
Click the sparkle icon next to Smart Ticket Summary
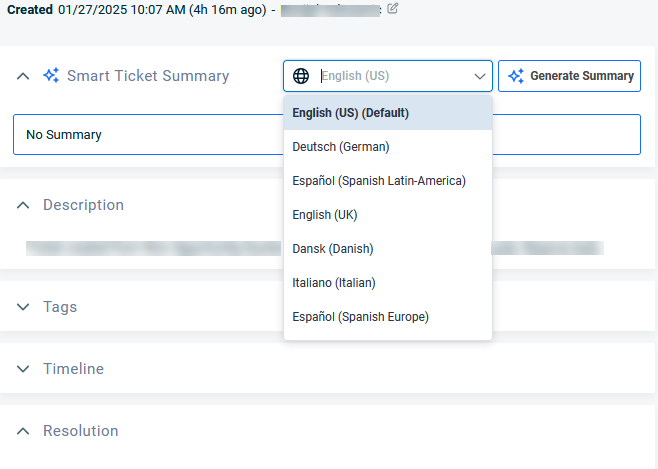(51, 76)
